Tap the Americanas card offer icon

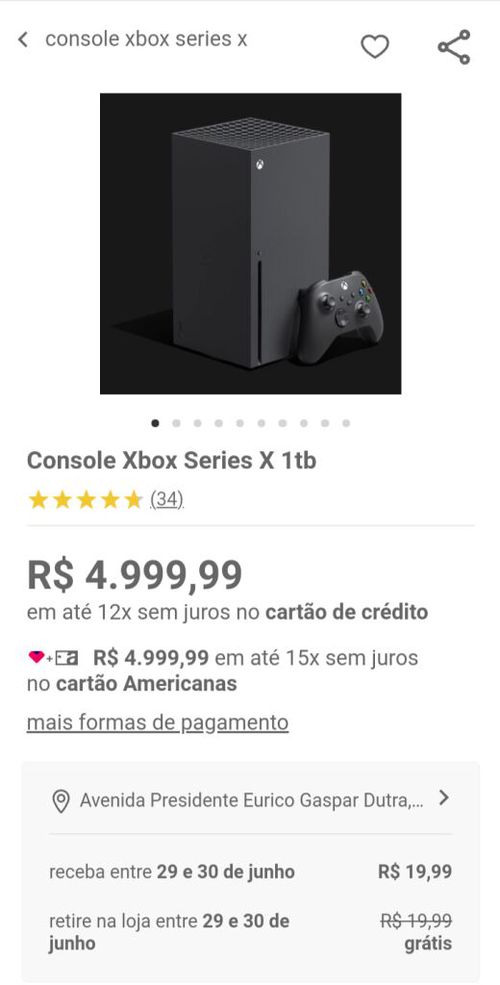coord(53,658)
